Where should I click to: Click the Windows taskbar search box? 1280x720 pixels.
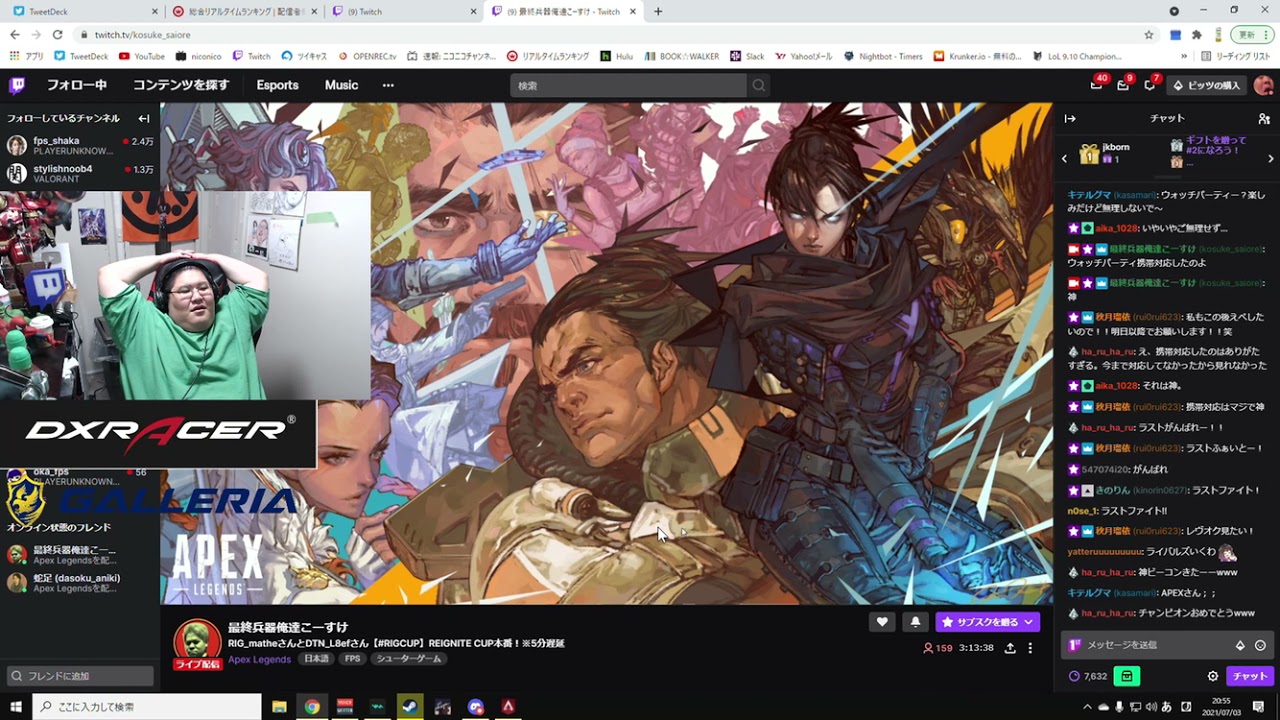147,706
